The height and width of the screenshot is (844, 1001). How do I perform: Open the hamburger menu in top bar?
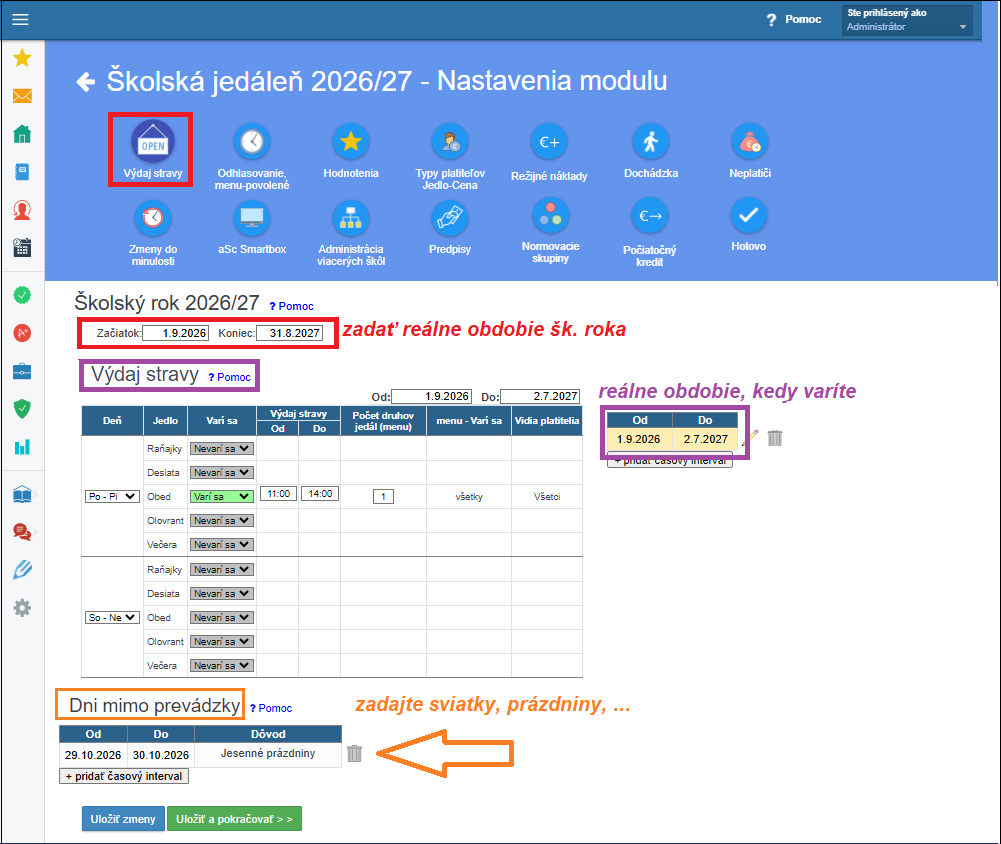click(20, 19)
